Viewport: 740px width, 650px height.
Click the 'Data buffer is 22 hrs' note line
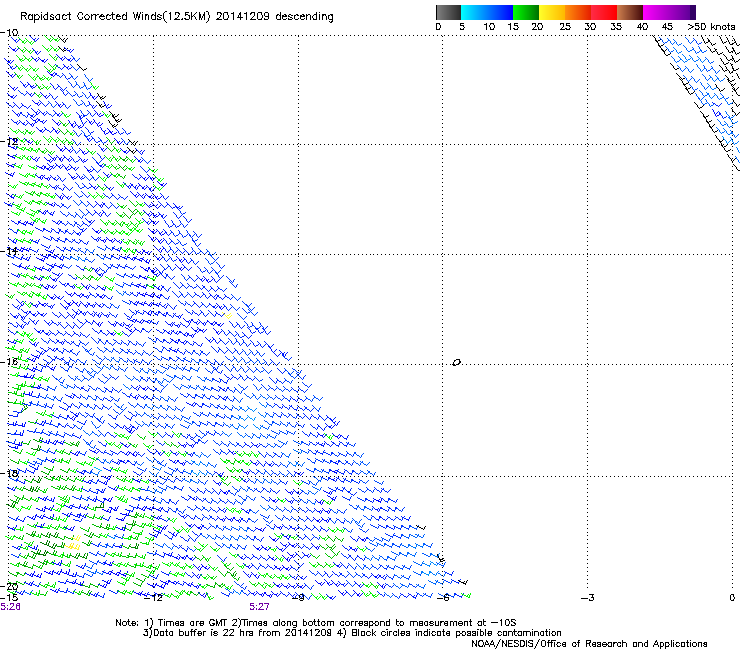point(352,633)
